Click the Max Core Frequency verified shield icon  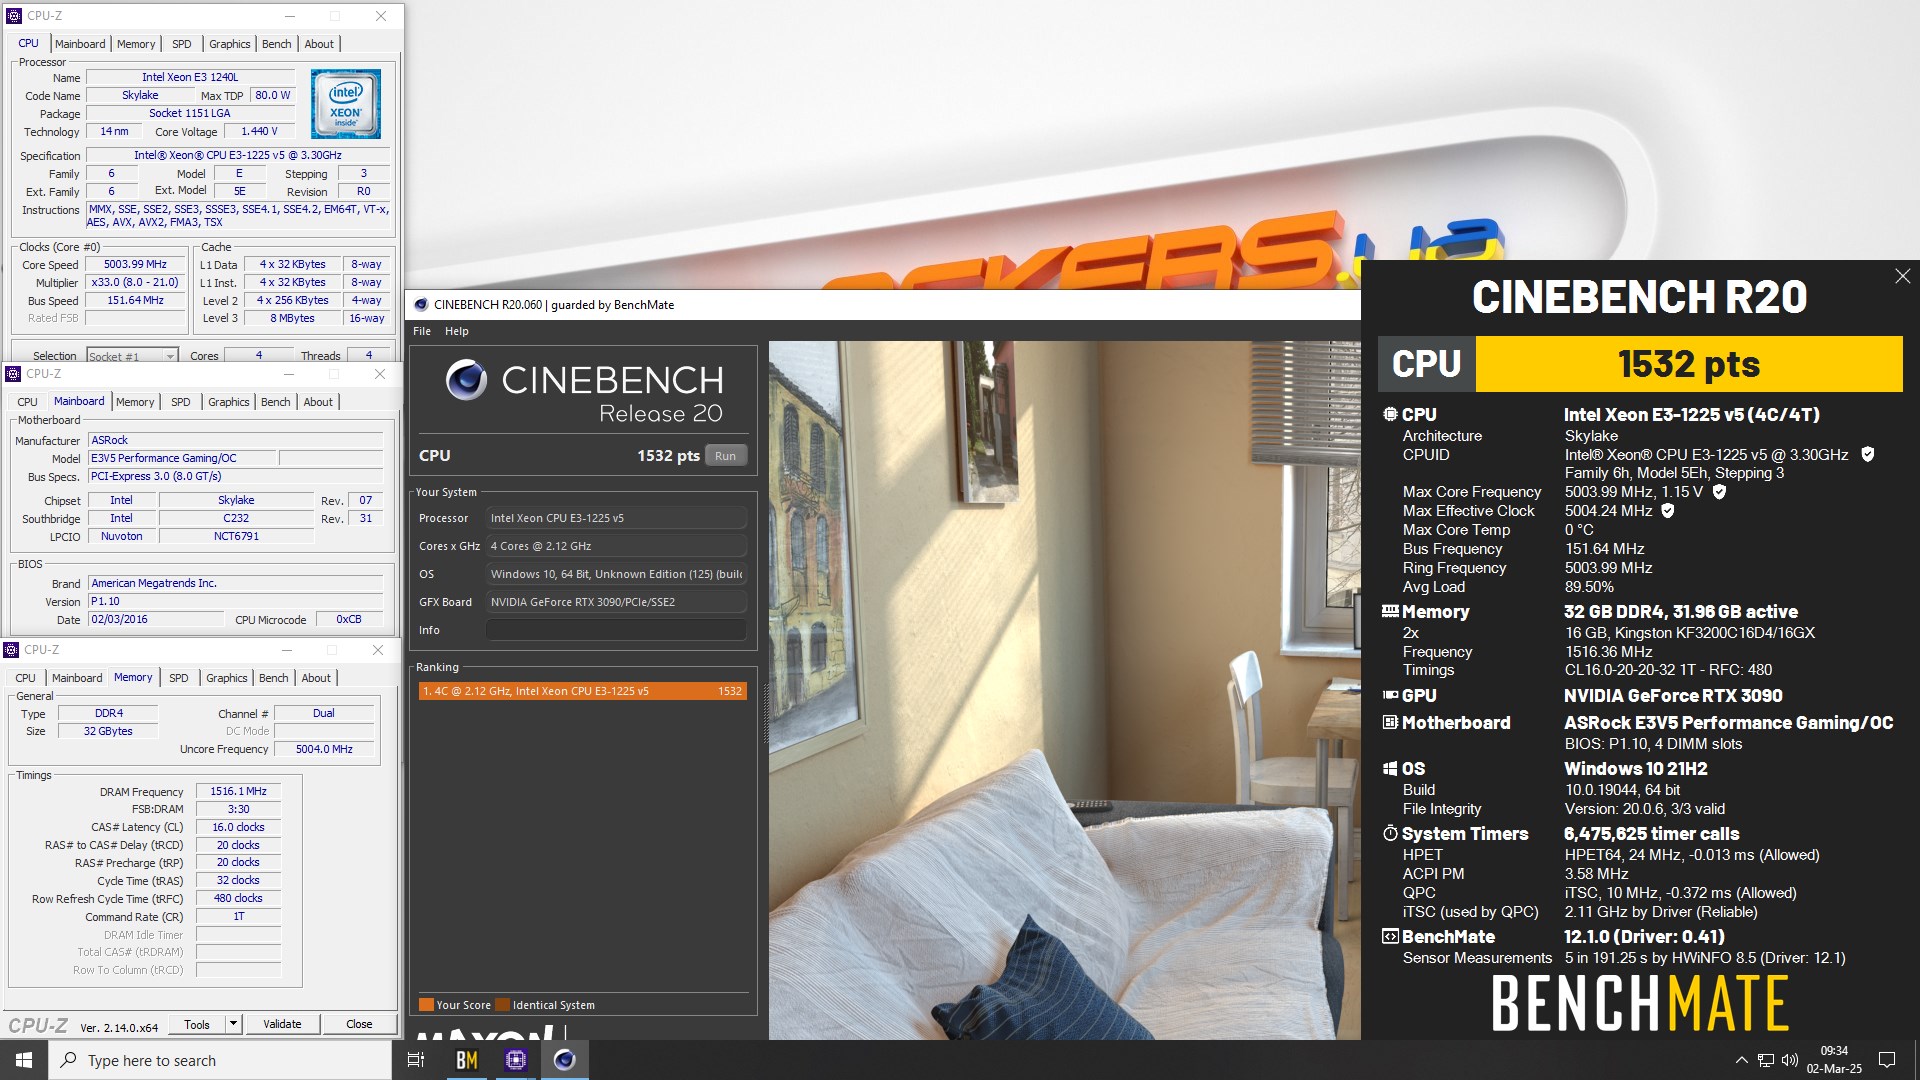(x=1719, y=492)
